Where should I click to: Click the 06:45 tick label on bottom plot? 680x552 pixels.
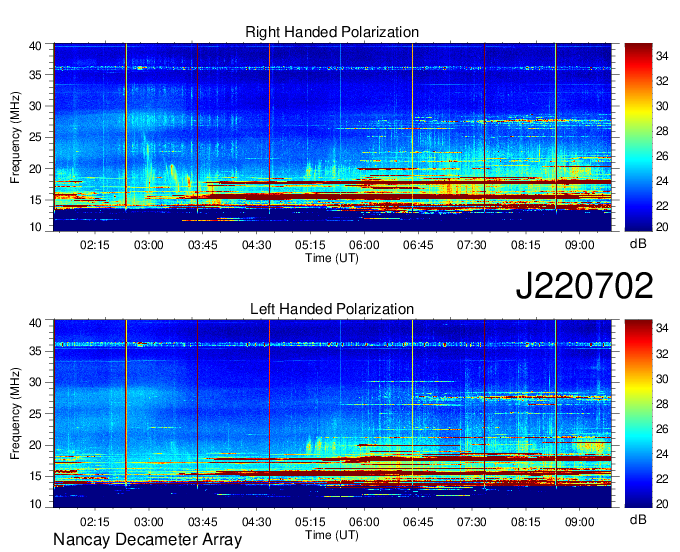418,522
